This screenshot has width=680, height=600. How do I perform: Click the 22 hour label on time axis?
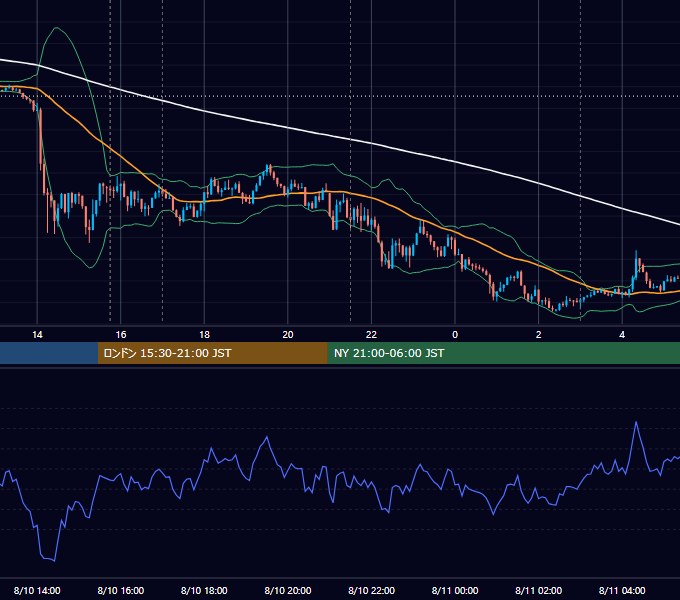pyautogui.click(x=371, y=335)
